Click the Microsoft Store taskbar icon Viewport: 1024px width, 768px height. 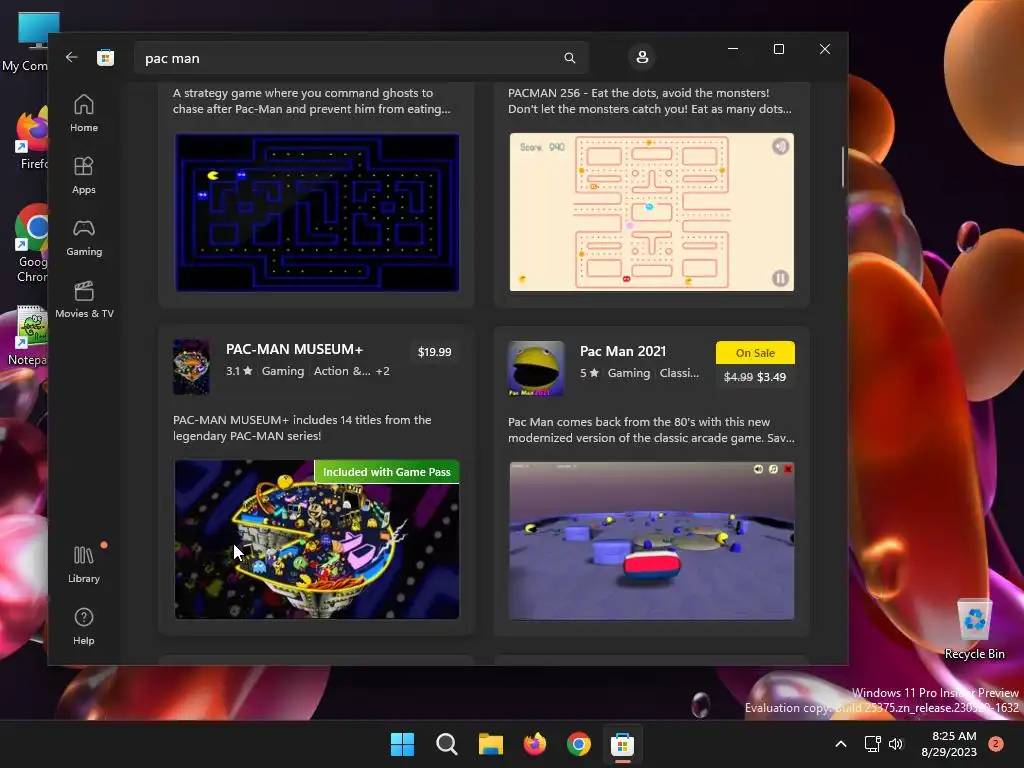622,744
